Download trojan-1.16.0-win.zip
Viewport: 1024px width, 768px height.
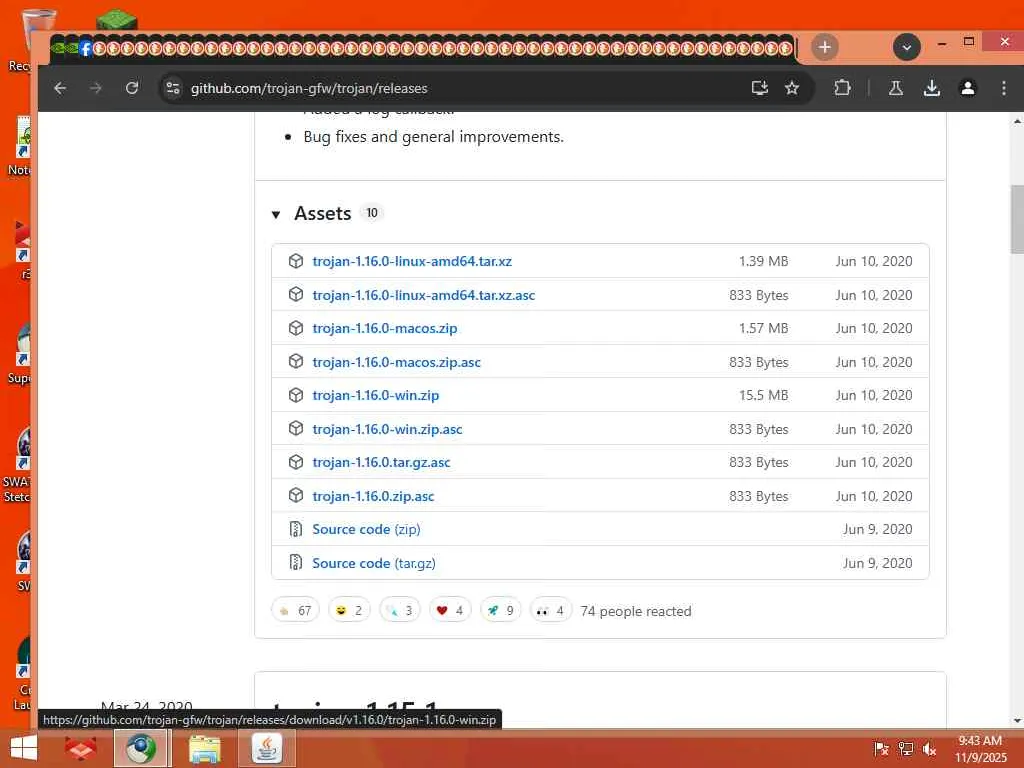376,395
